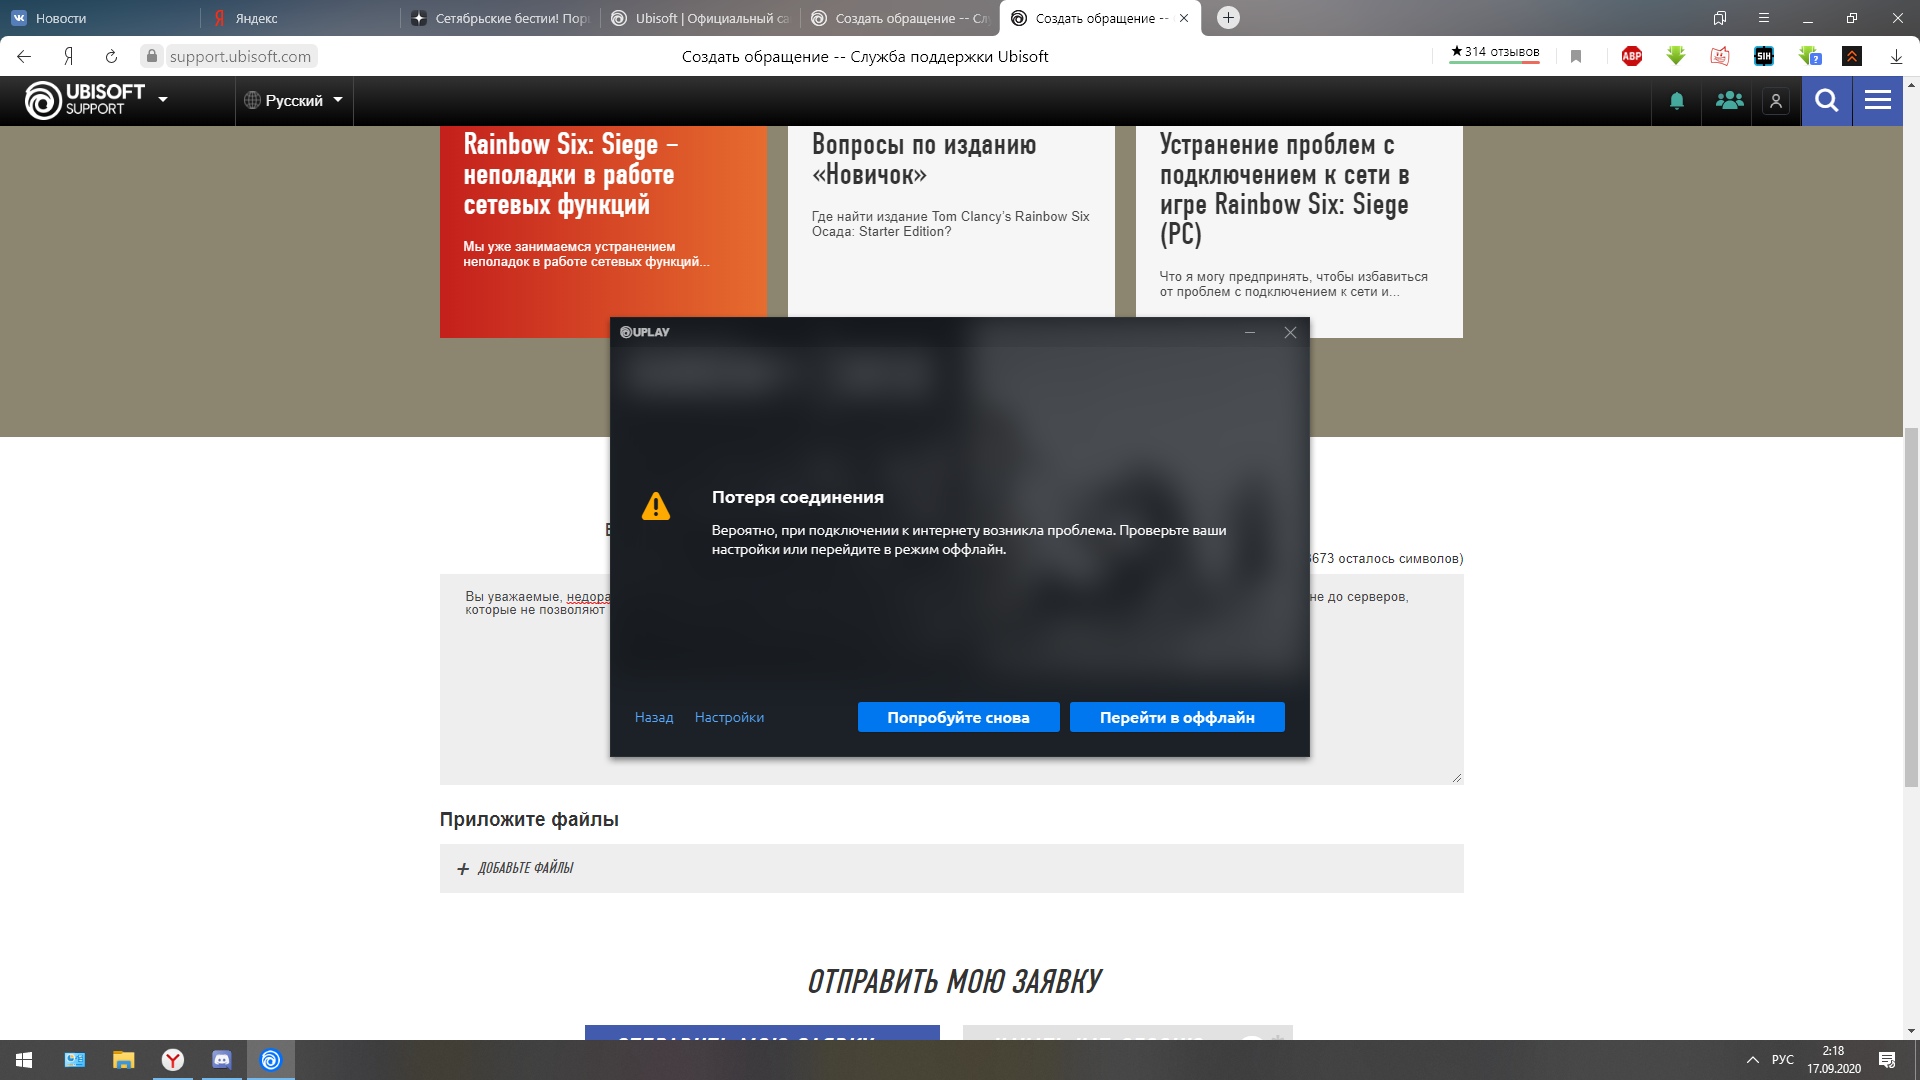Open Discord from the taskbar
Screen dimensions: 1920x1080
pyautogui.click(x=222, y=1060)
